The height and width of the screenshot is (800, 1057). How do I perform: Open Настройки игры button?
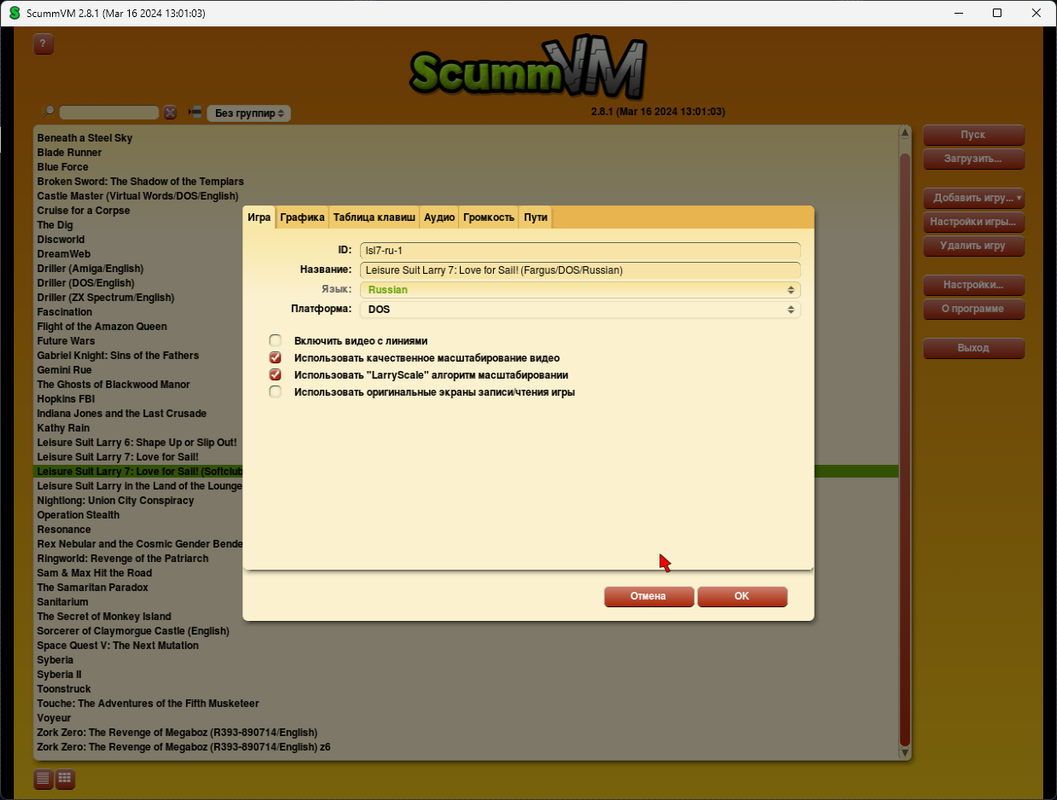[x=973, y=222]
